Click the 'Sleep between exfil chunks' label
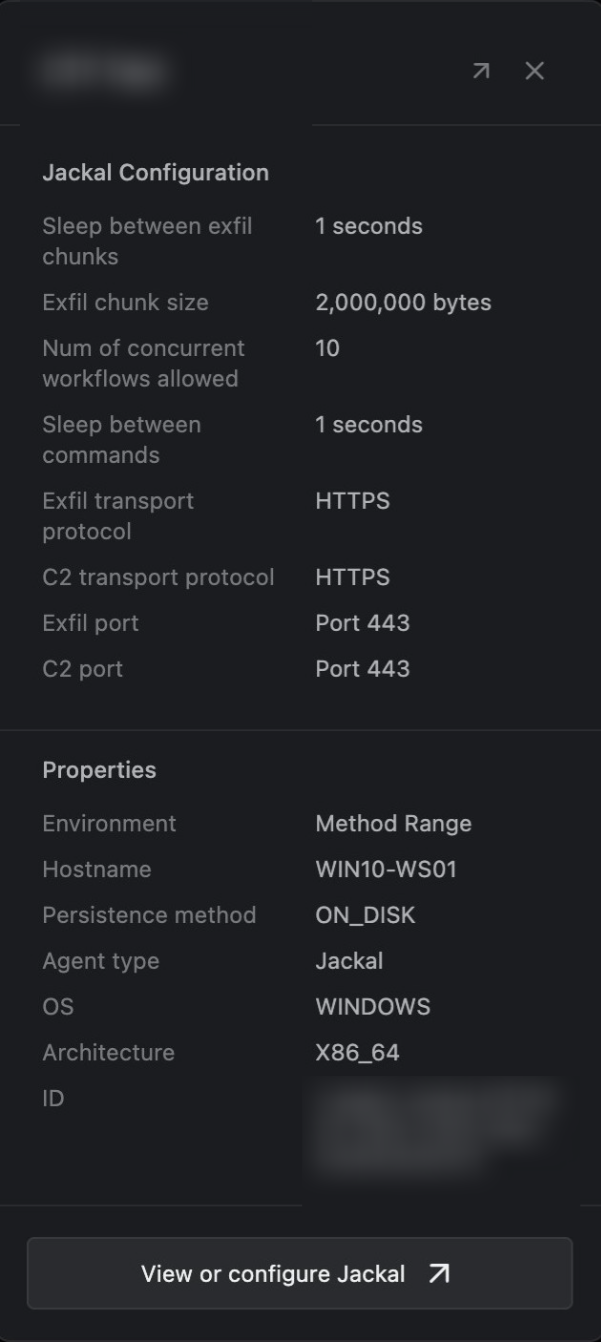Viewport: 601px width, 1342px height. click(147, 241)
